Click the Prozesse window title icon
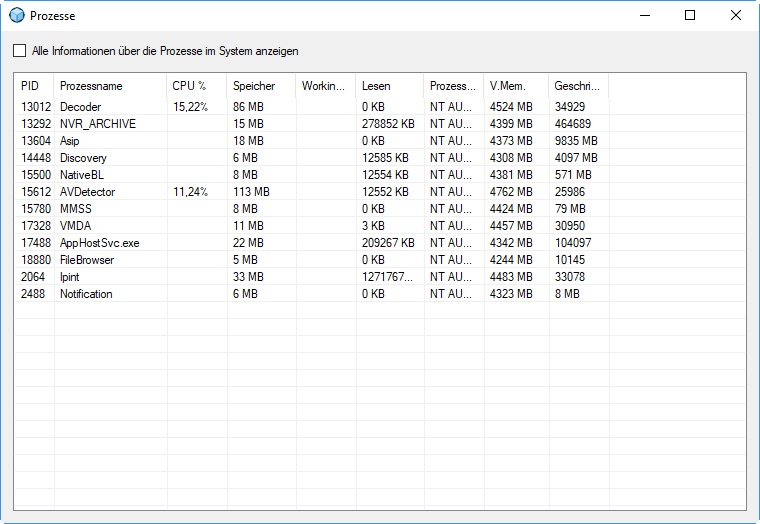This screenshot has width=760, height=524. pyautogui.click(x=16, y=16)
